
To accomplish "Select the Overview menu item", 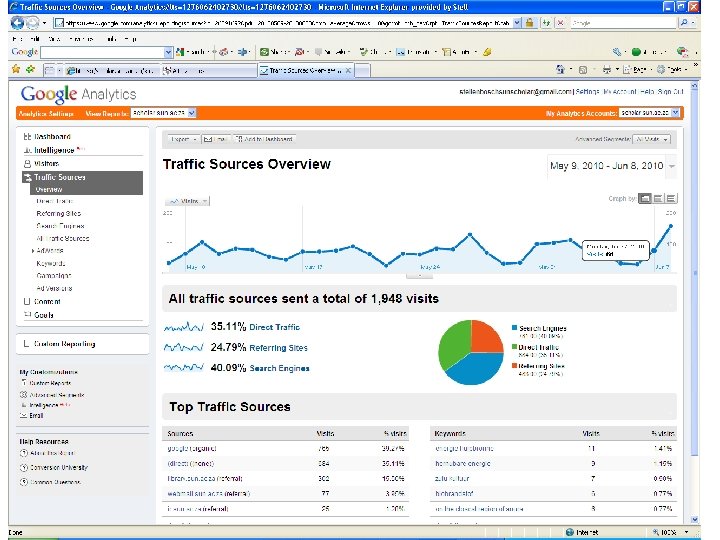I will [x=49, y=189].
